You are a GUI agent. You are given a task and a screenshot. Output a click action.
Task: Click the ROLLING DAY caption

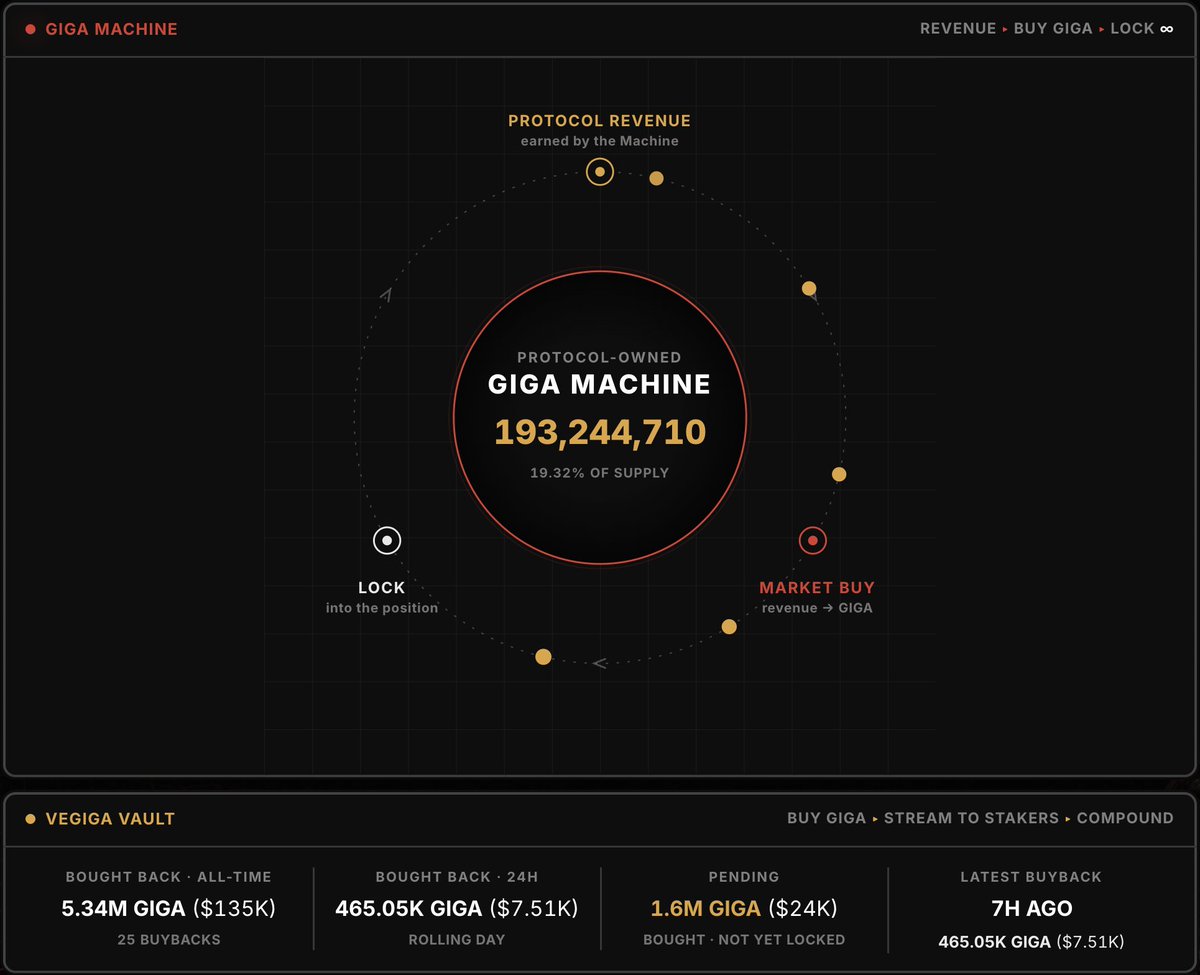click(x=457, y=940)
